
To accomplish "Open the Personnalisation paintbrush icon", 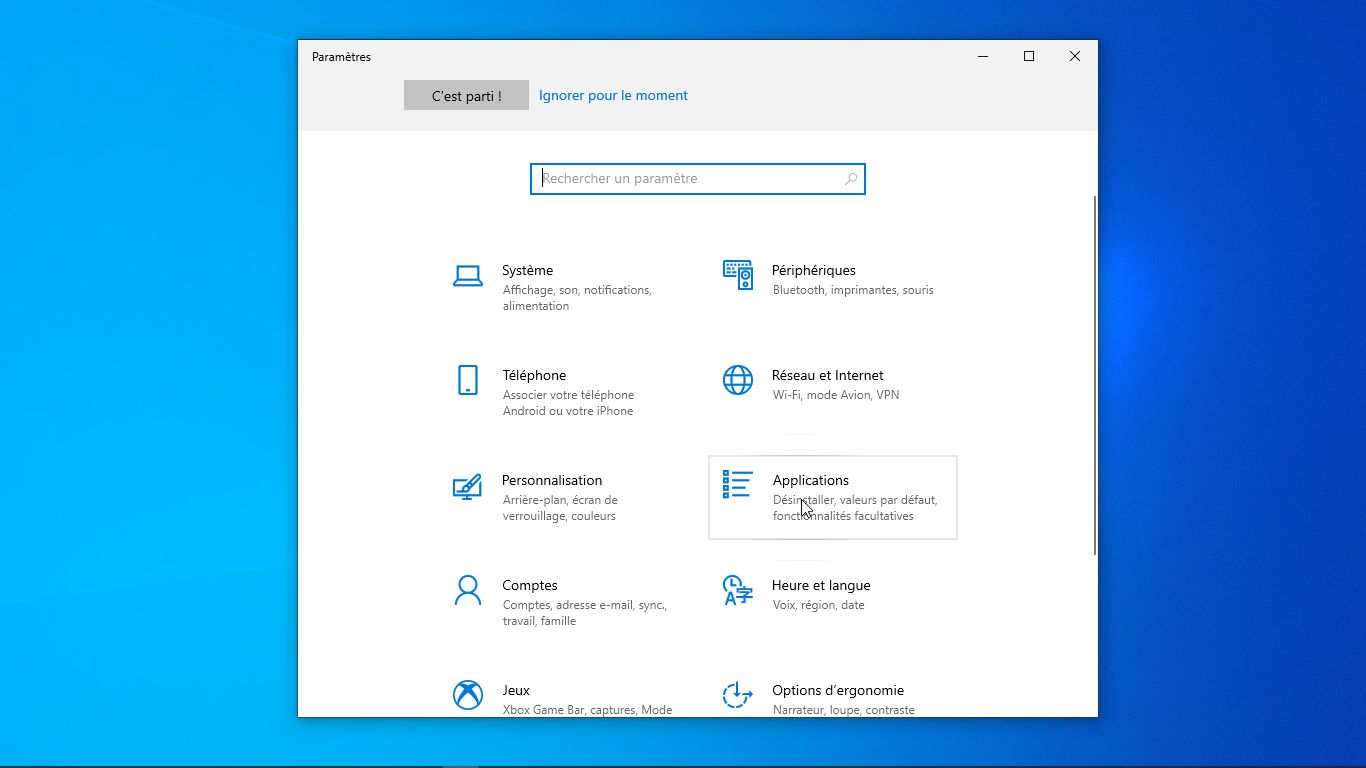I will coord(467,486).
